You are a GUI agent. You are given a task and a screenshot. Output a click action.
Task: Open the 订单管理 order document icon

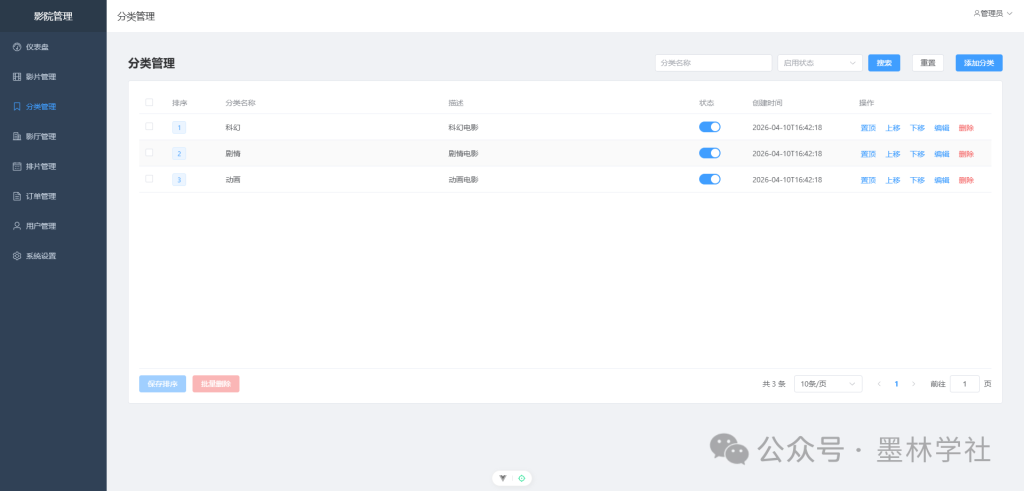(x=16, y=196)
